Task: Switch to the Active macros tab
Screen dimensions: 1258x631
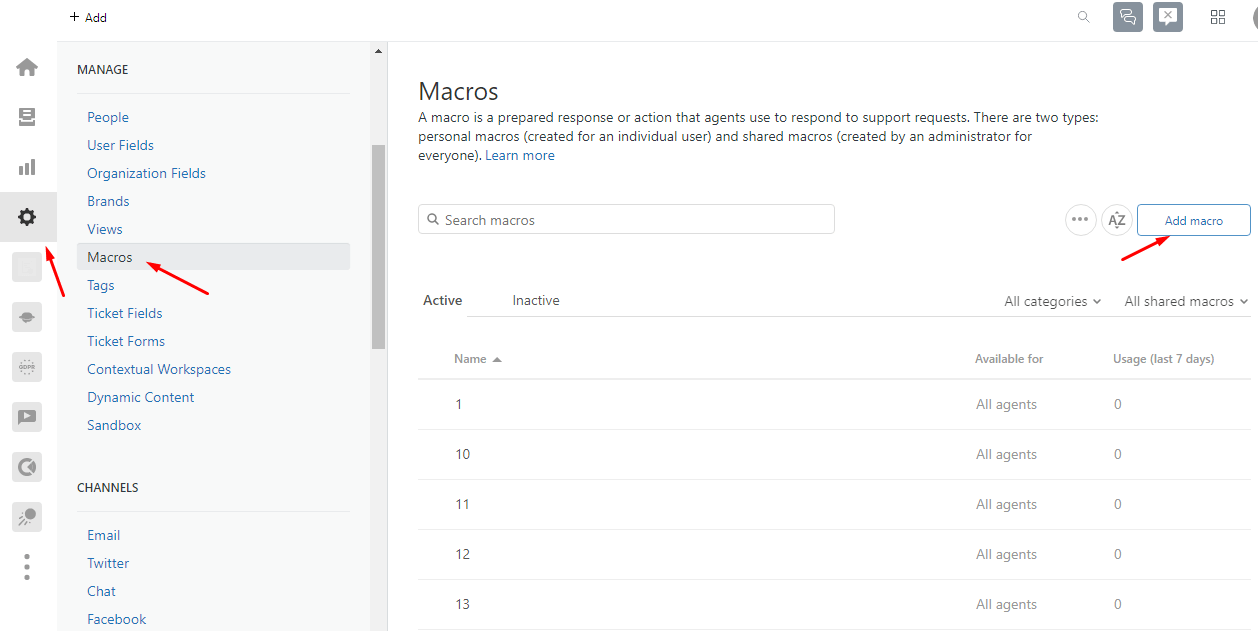Action: (442, 300)
